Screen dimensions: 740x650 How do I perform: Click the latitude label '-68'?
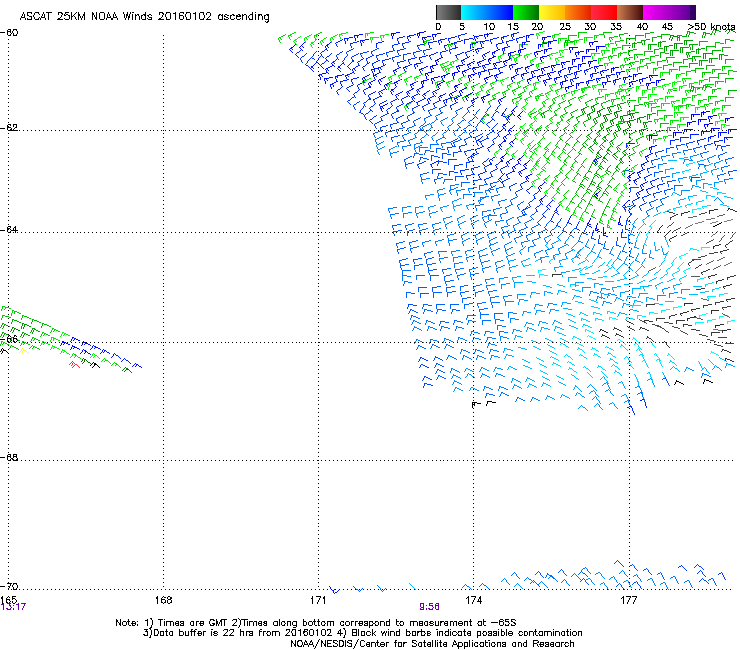(9, 458)
